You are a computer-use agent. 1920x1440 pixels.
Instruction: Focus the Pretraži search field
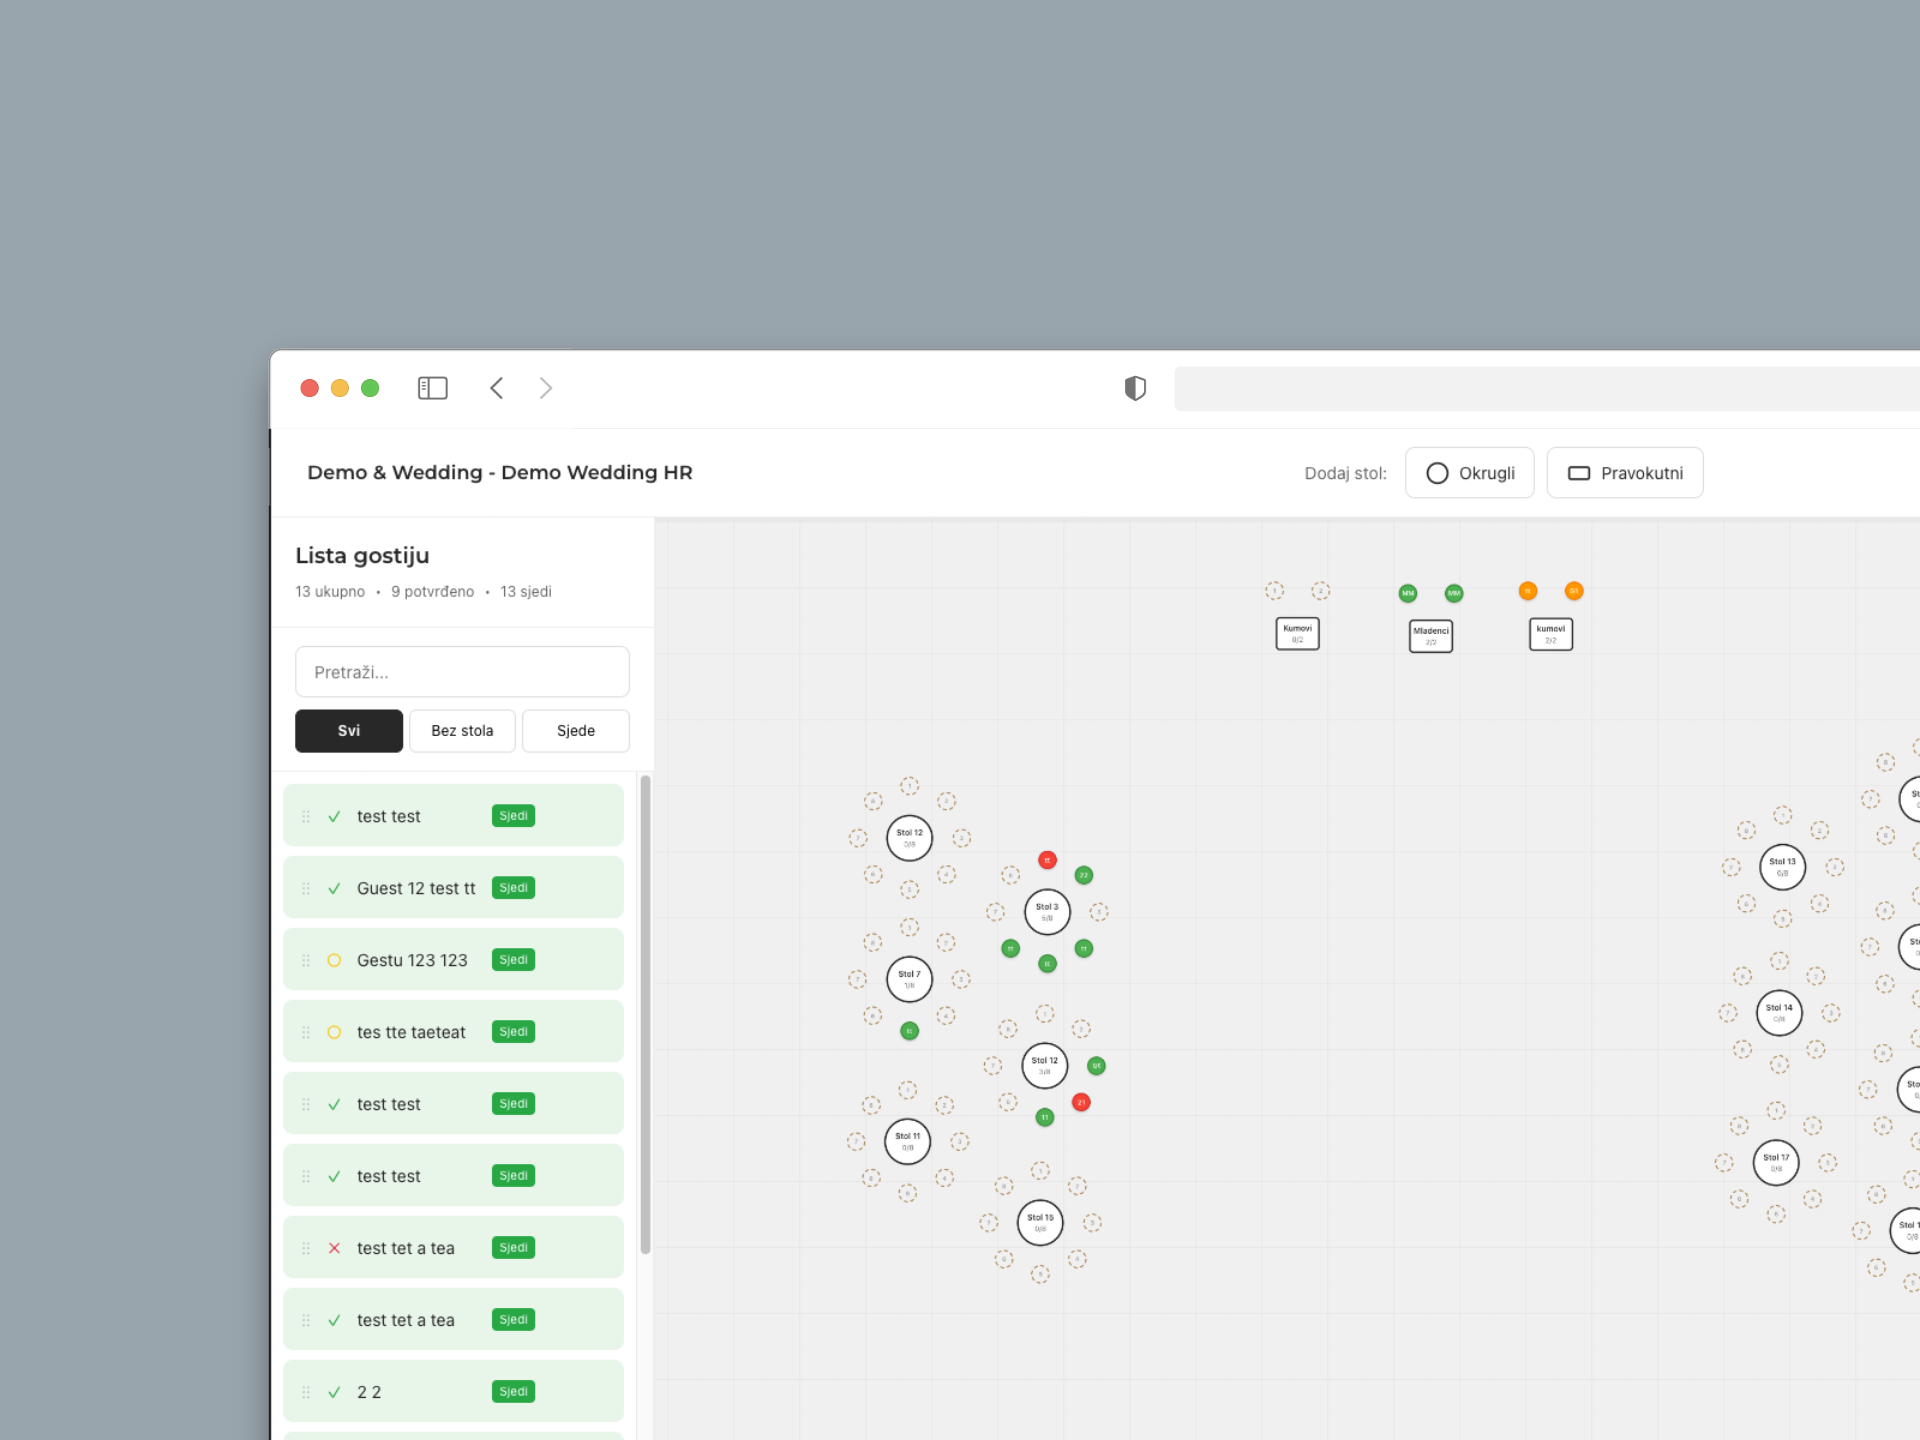click(x=462, y=672)
